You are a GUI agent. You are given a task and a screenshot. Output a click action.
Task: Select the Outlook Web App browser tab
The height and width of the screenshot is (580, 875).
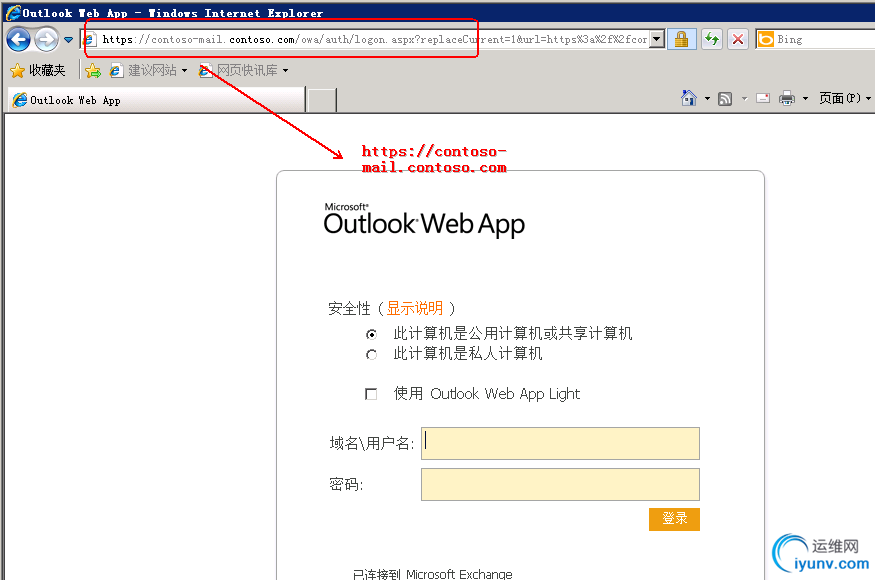pos(156,100)
